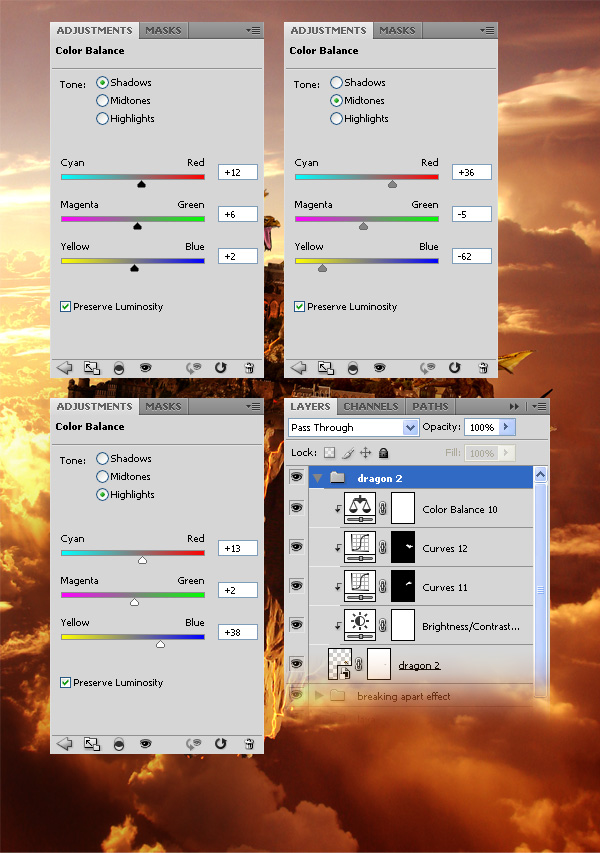Click lock transparent pixels icon in Layers

330,453
